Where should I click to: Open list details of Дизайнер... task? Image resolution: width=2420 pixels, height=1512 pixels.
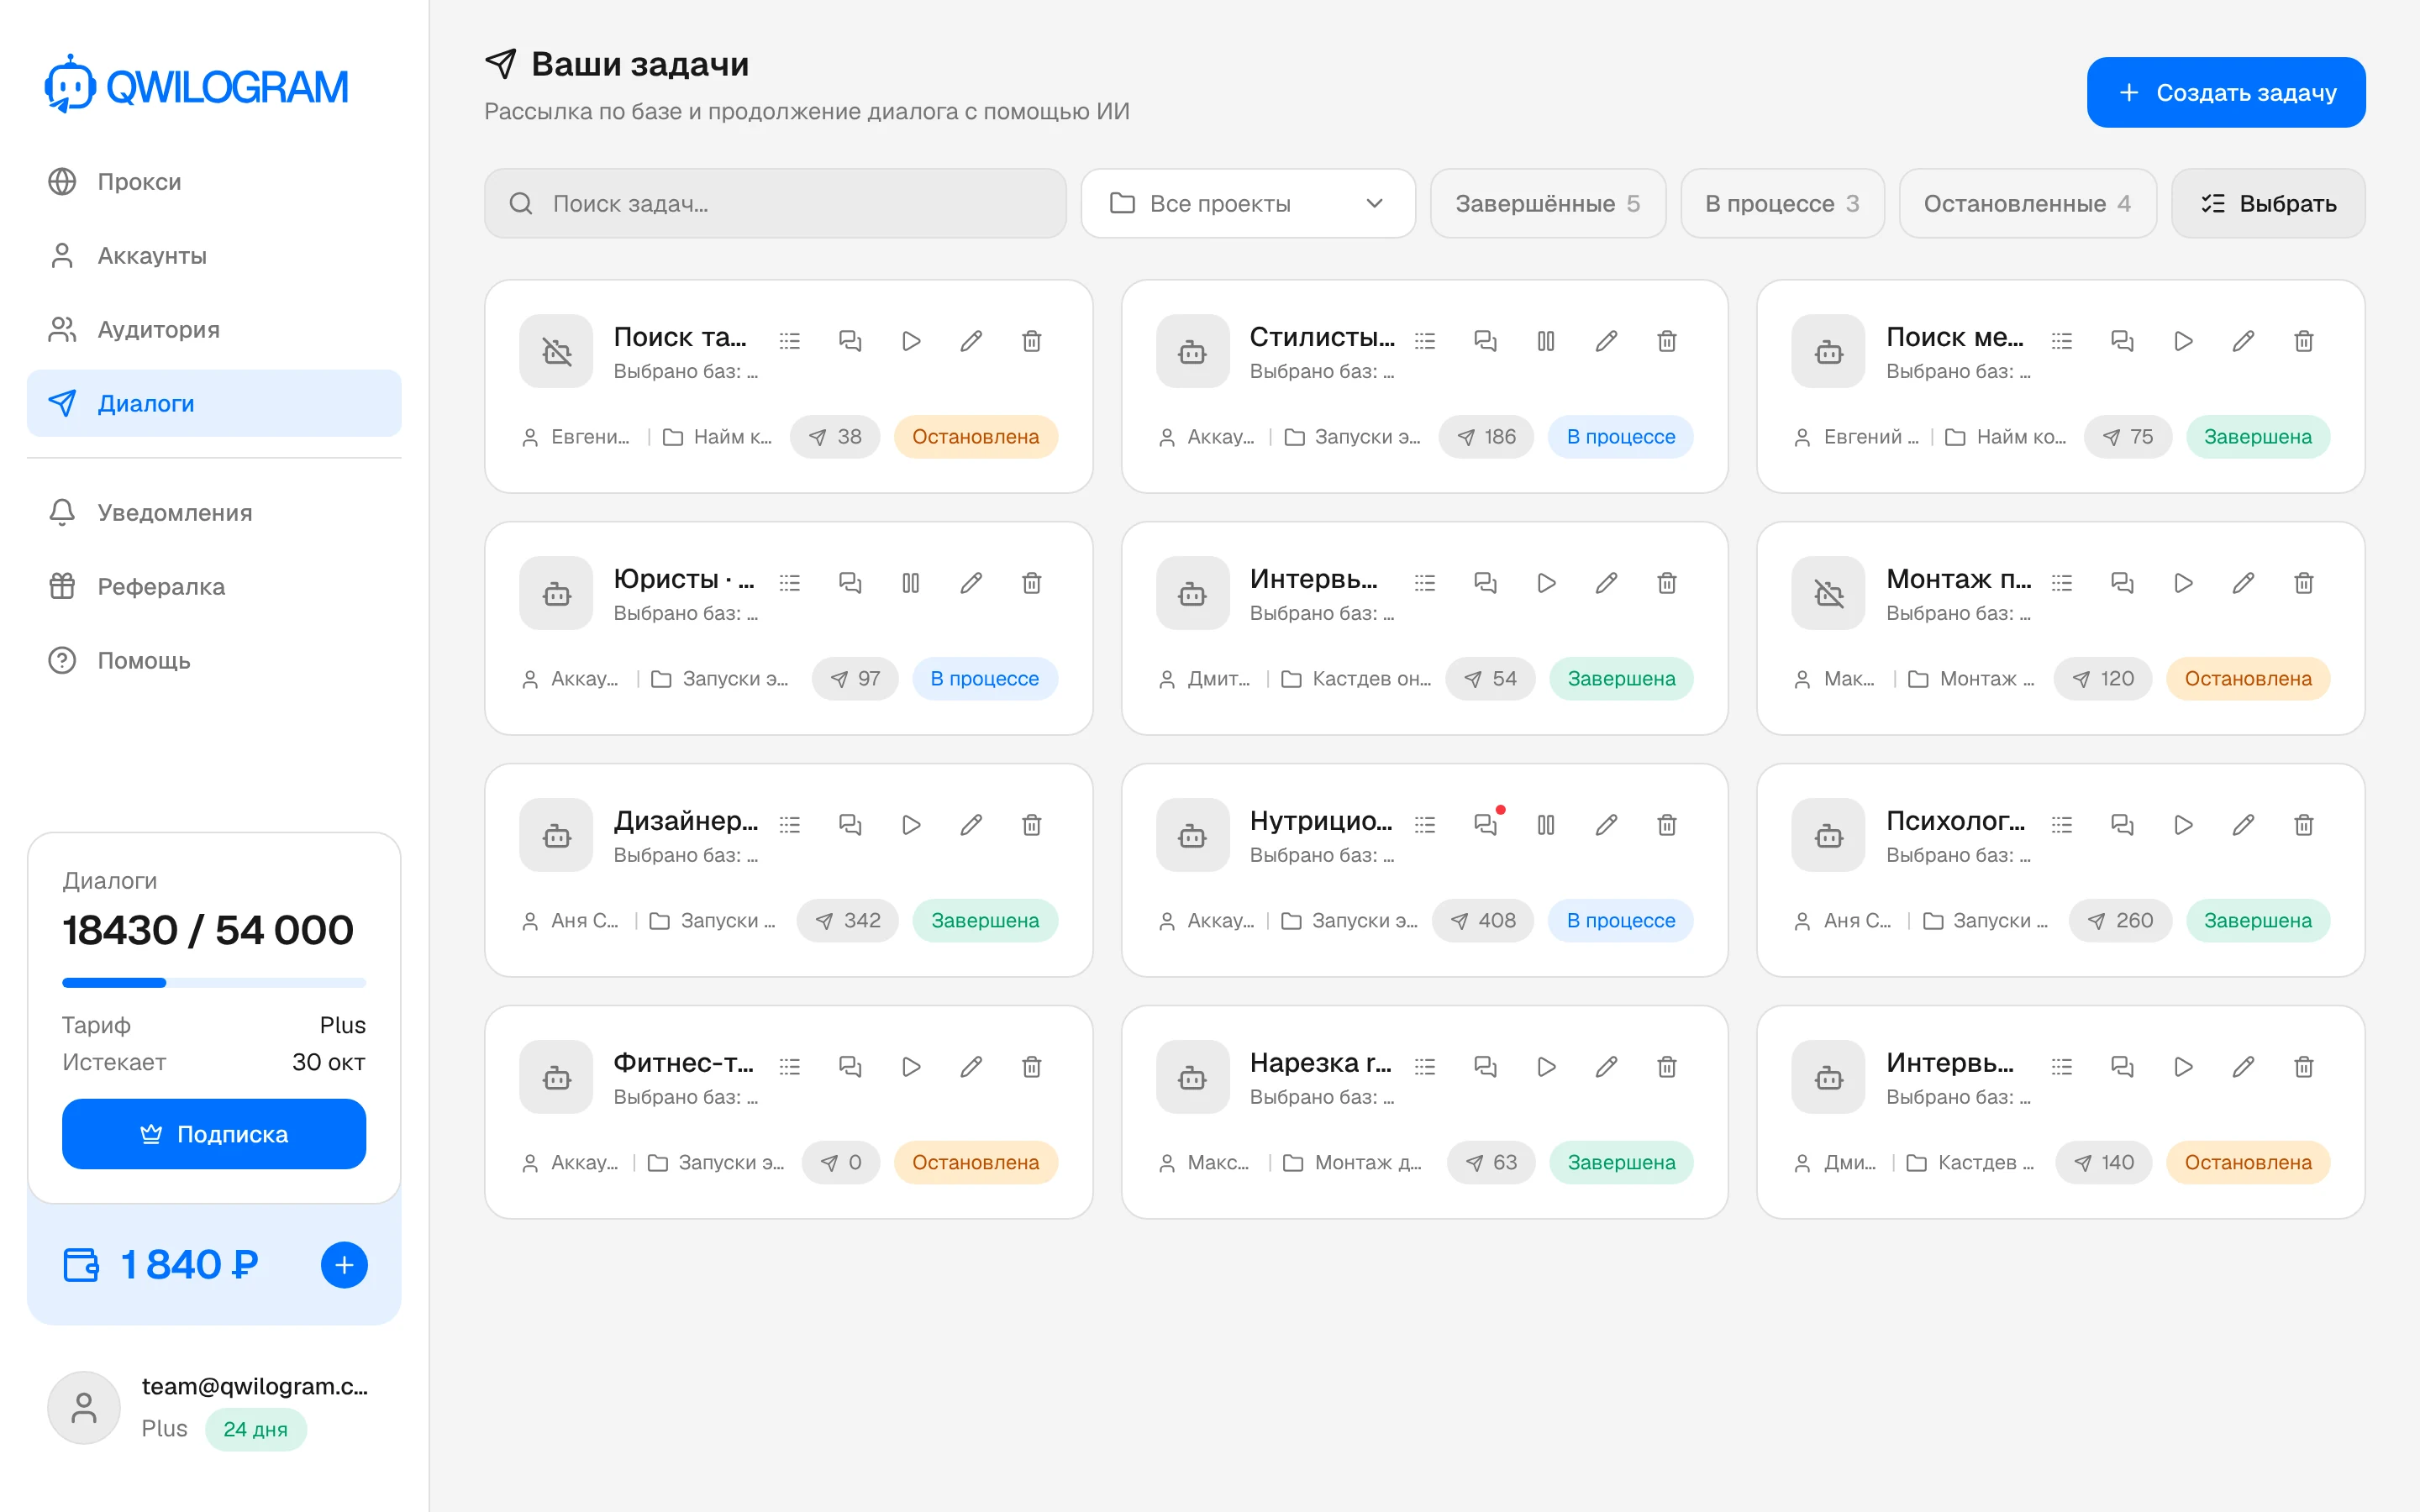coord(790,825)
